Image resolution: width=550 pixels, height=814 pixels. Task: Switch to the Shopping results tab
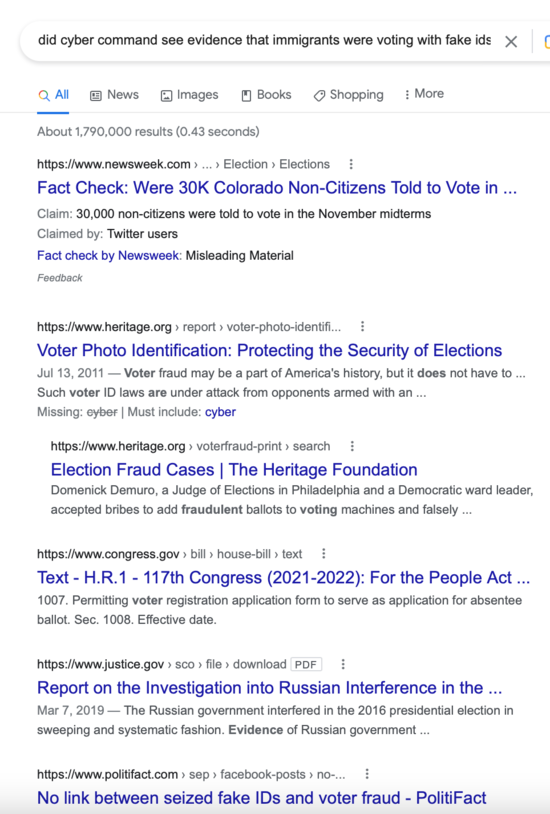[348, 95]
